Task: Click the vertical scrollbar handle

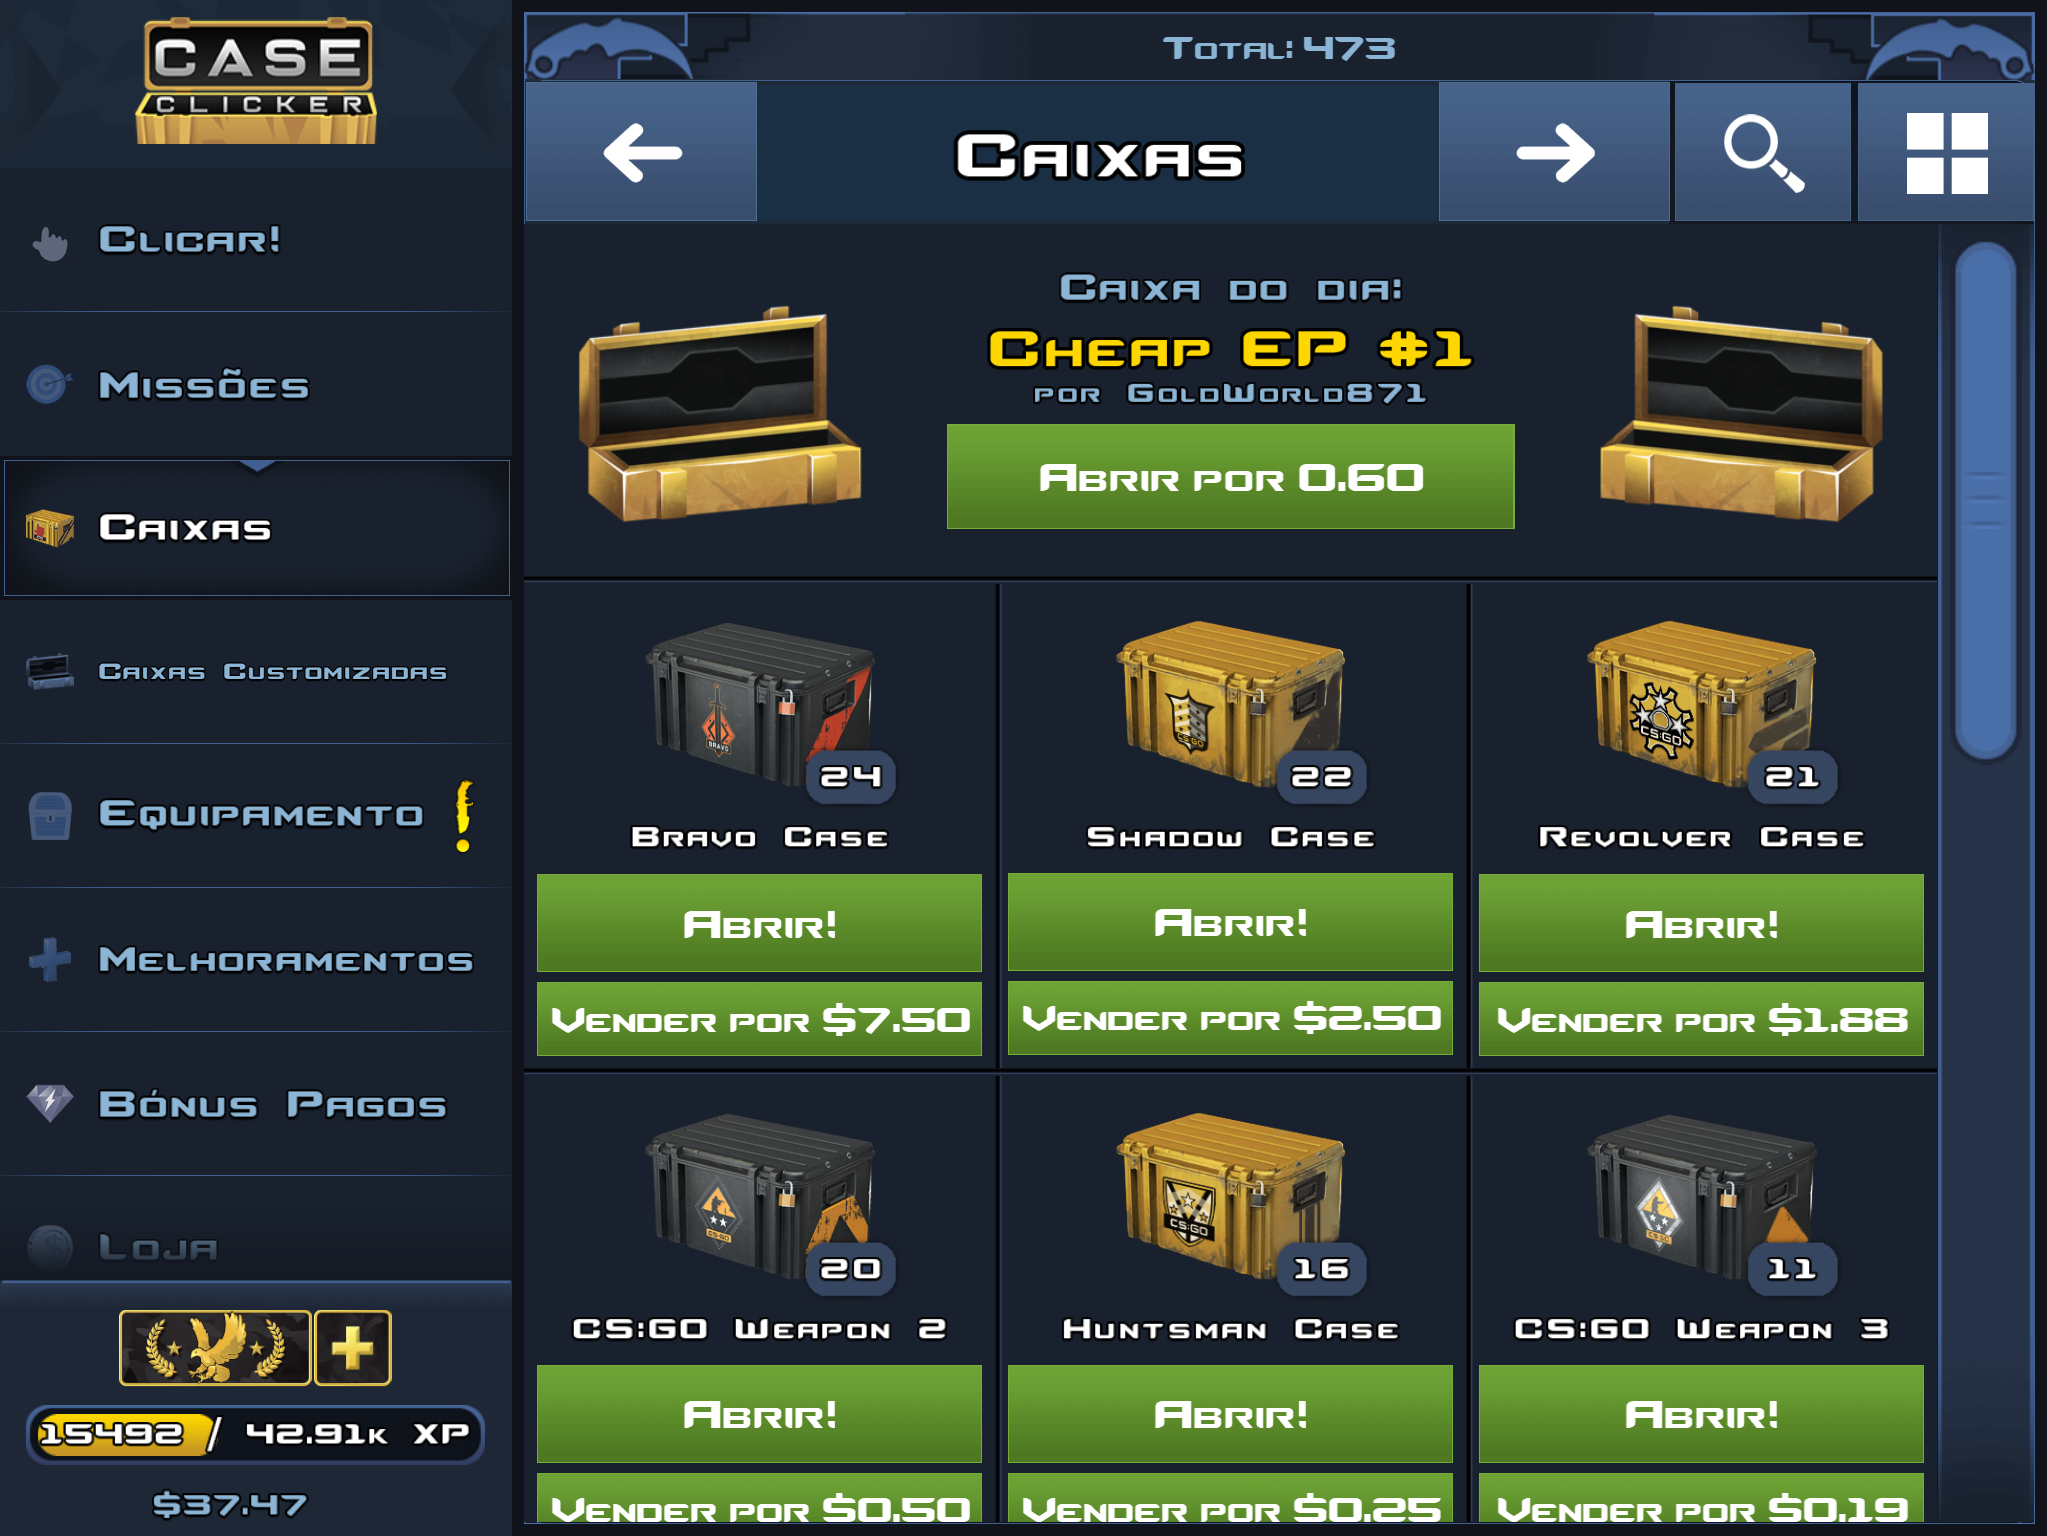Action: (1985, 501)
